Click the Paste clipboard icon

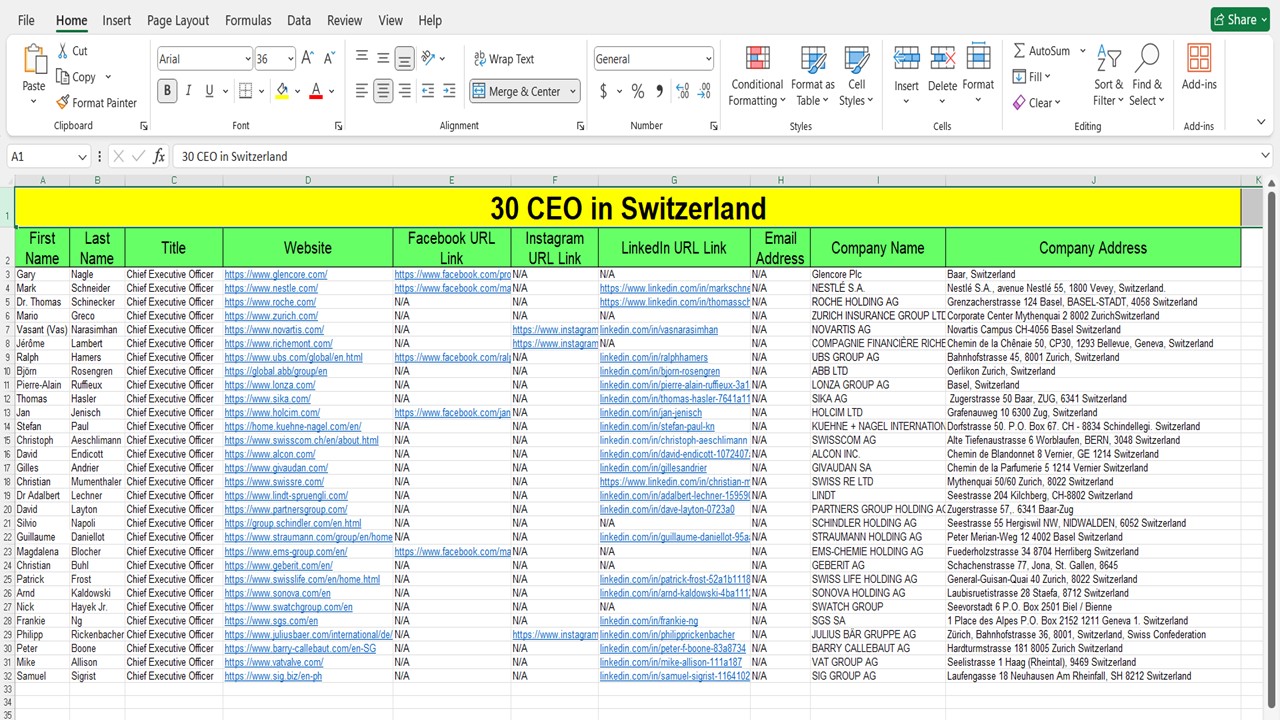[x=34, y=60]
